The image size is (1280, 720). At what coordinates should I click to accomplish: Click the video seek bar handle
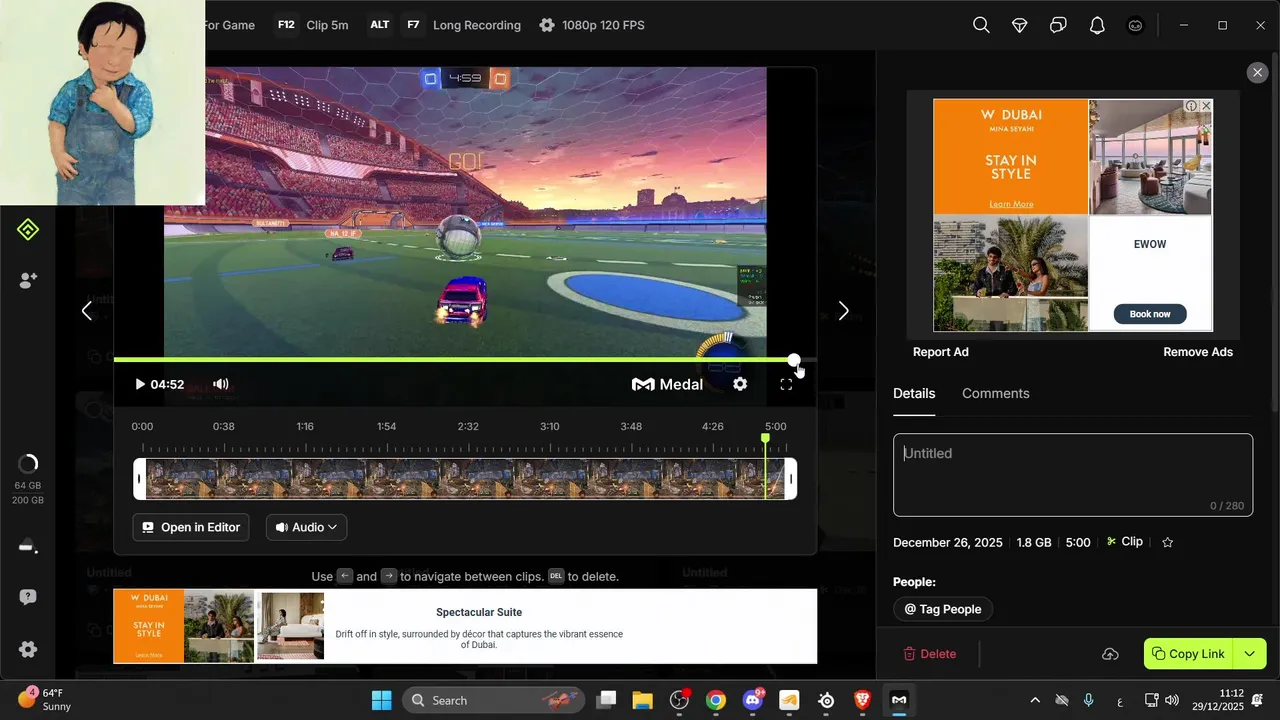point(793,359)
